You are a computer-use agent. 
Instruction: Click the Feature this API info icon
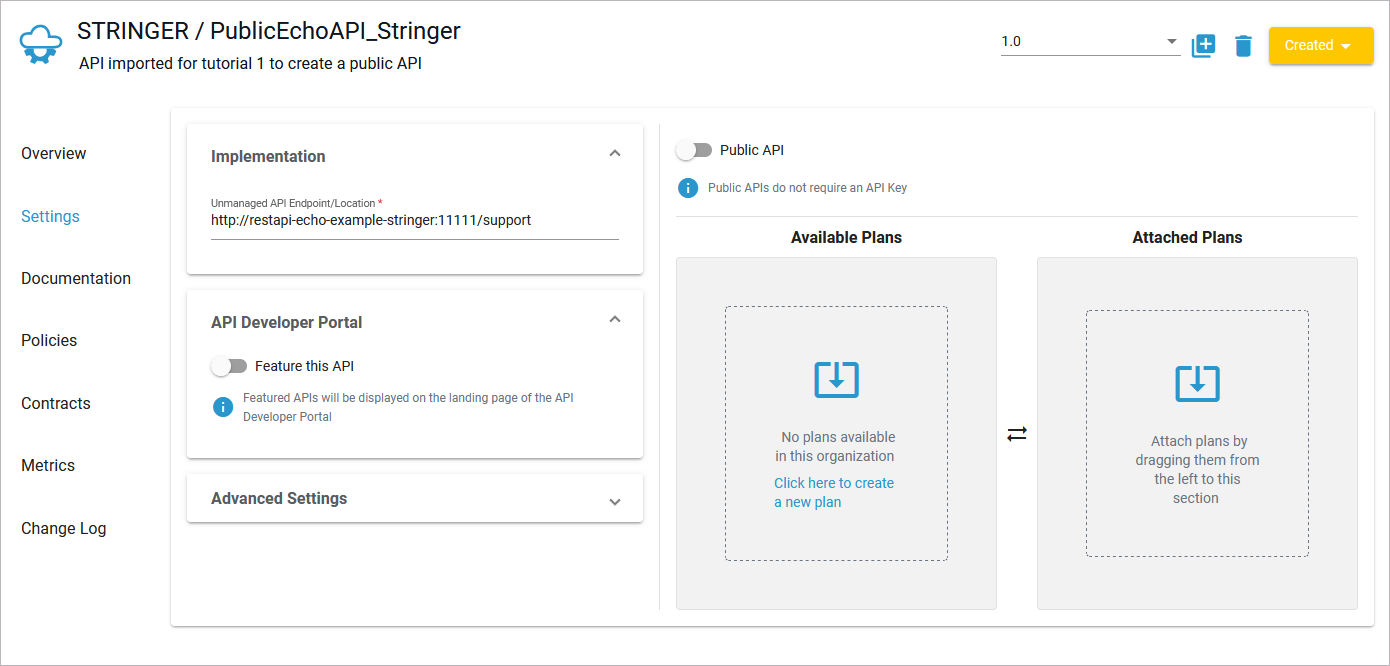click(x=223, y=407)
